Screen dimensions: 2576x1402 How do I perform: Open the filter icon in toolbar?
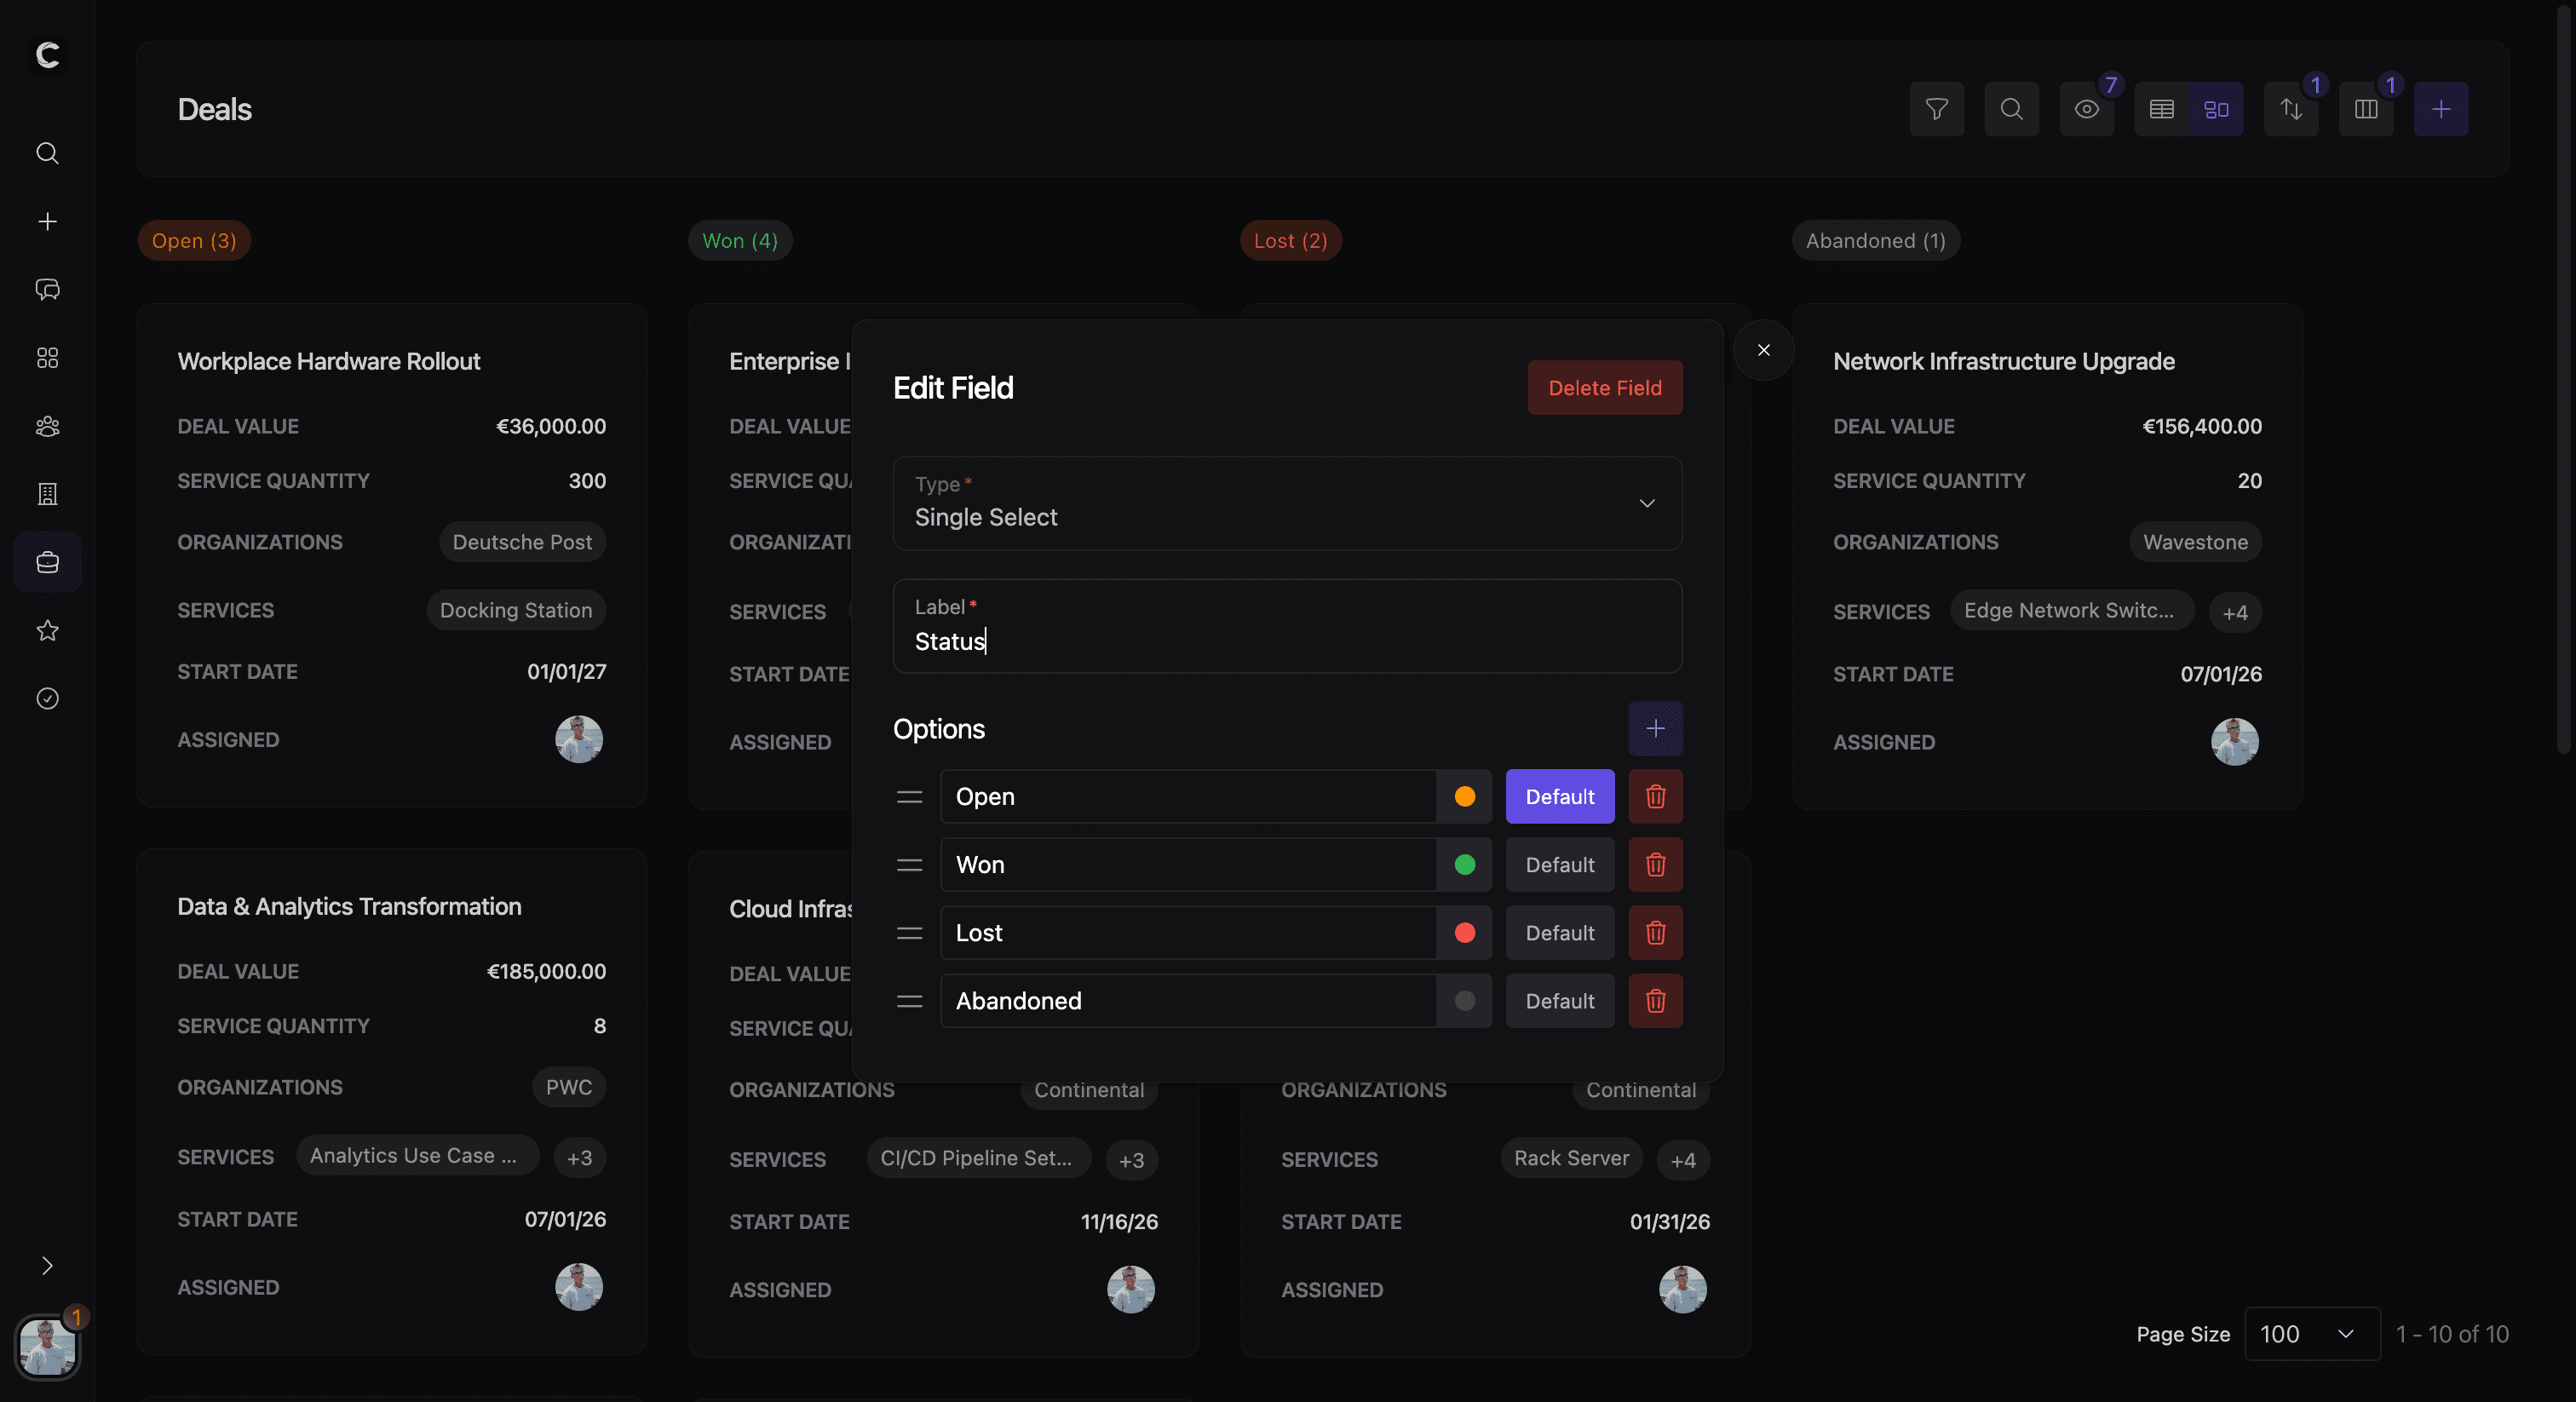click(x=1936, y=109)
